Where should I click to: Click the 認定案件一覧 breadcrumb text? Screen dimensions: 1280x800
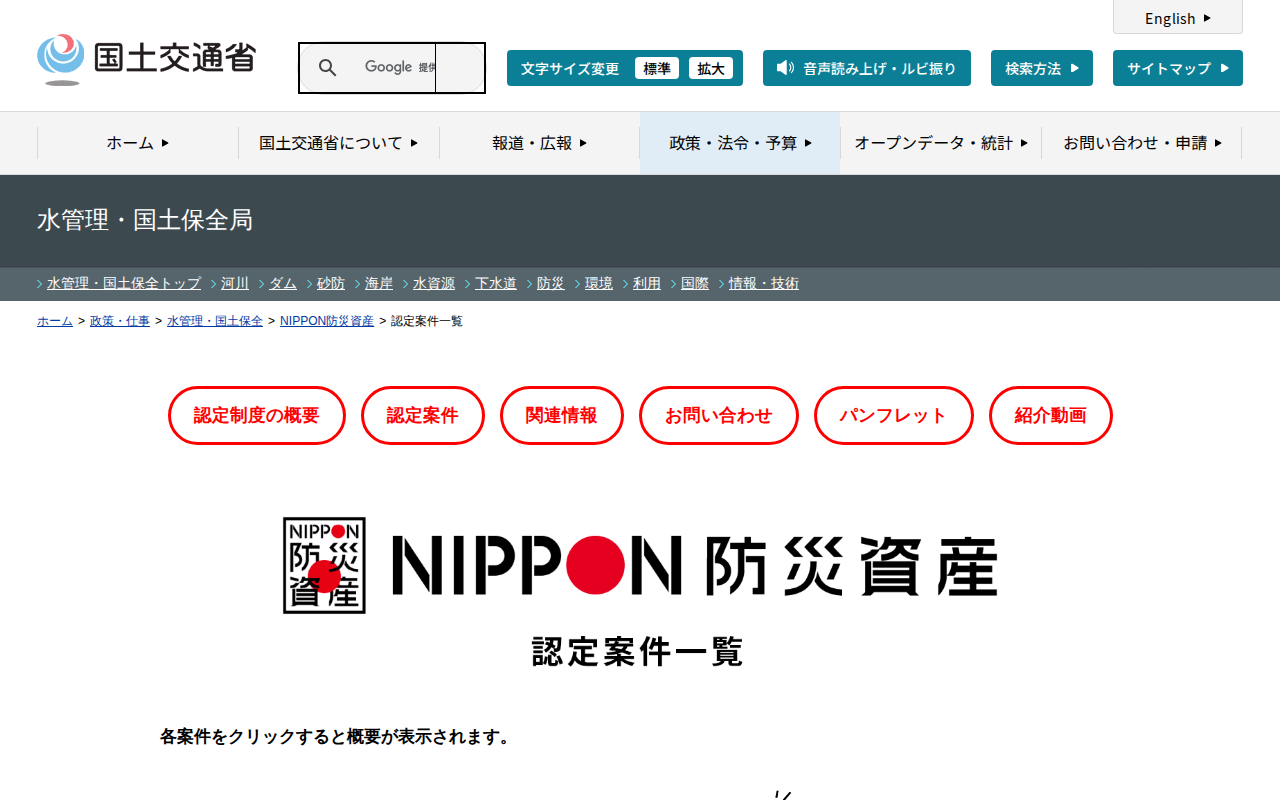[x=427, y=321]
